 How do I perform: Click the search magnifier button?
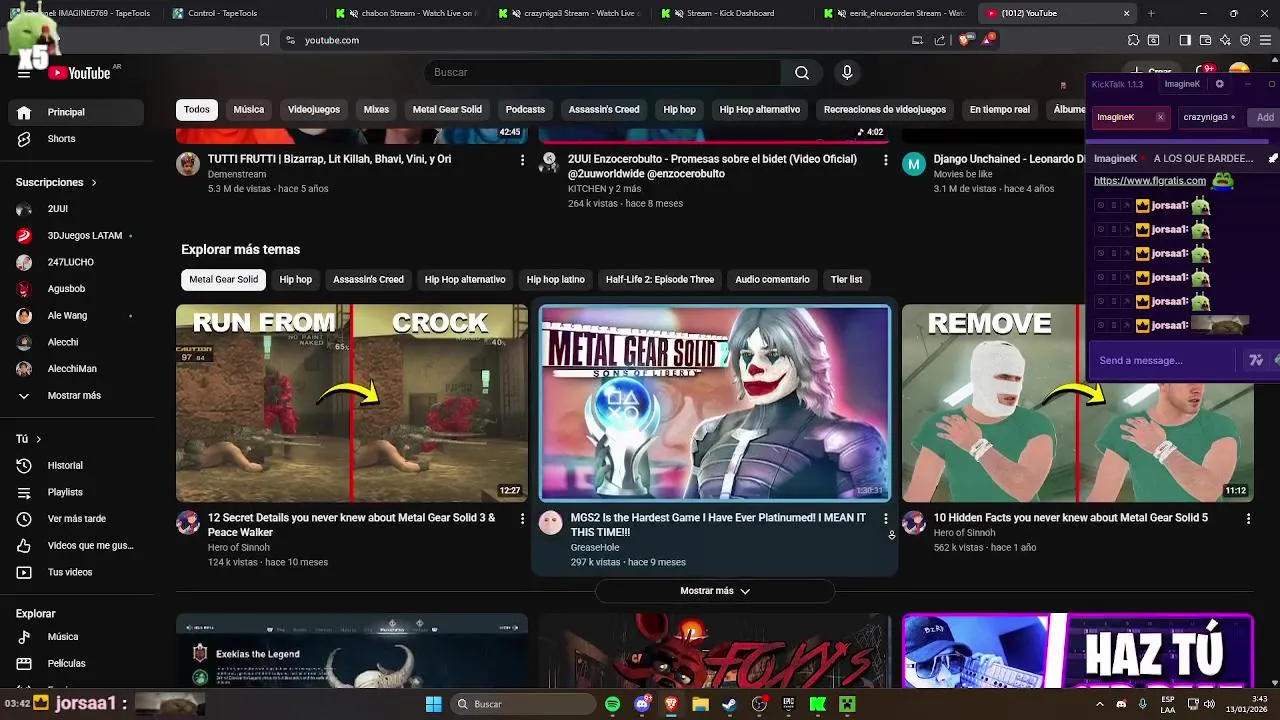802,73
